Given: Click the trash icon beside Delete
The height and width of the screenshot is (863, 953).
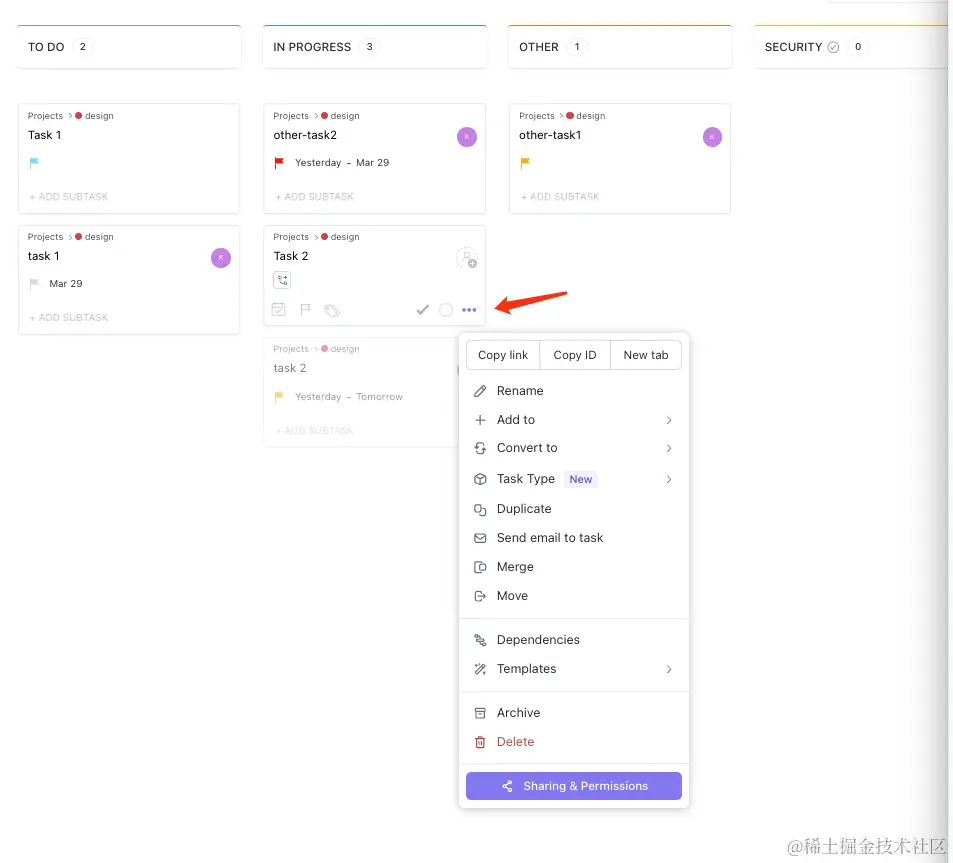Looking at the screenshot, I should point(480,742).
